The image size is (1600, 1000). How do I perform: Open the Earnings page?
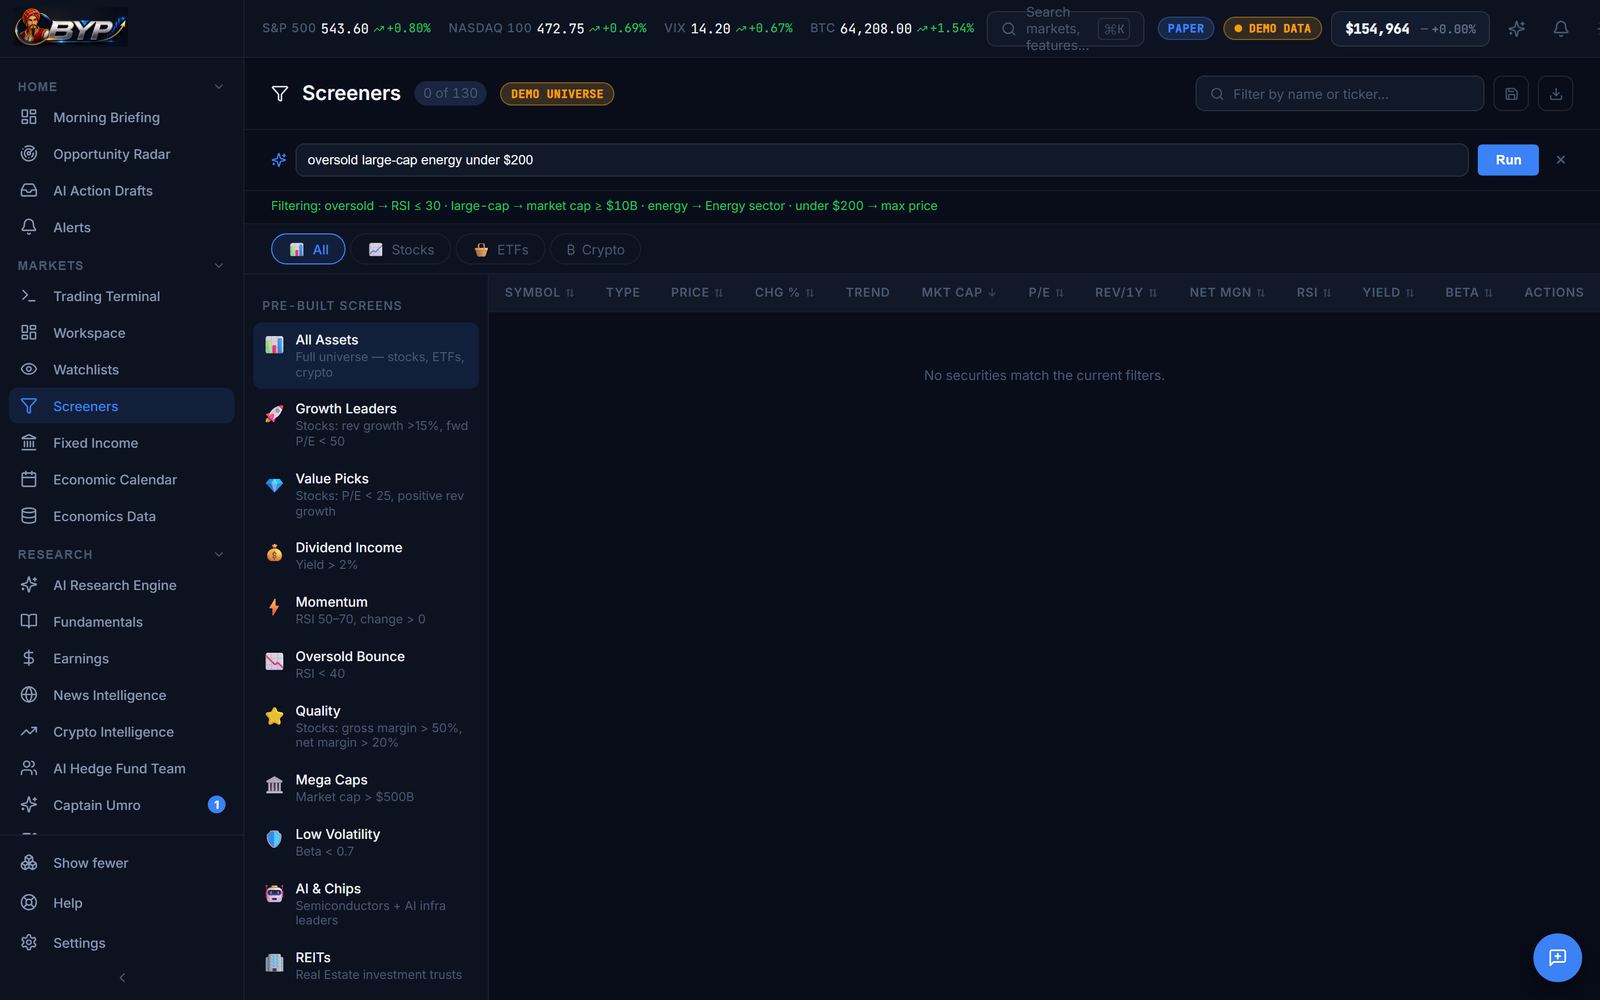click(121, 659)
